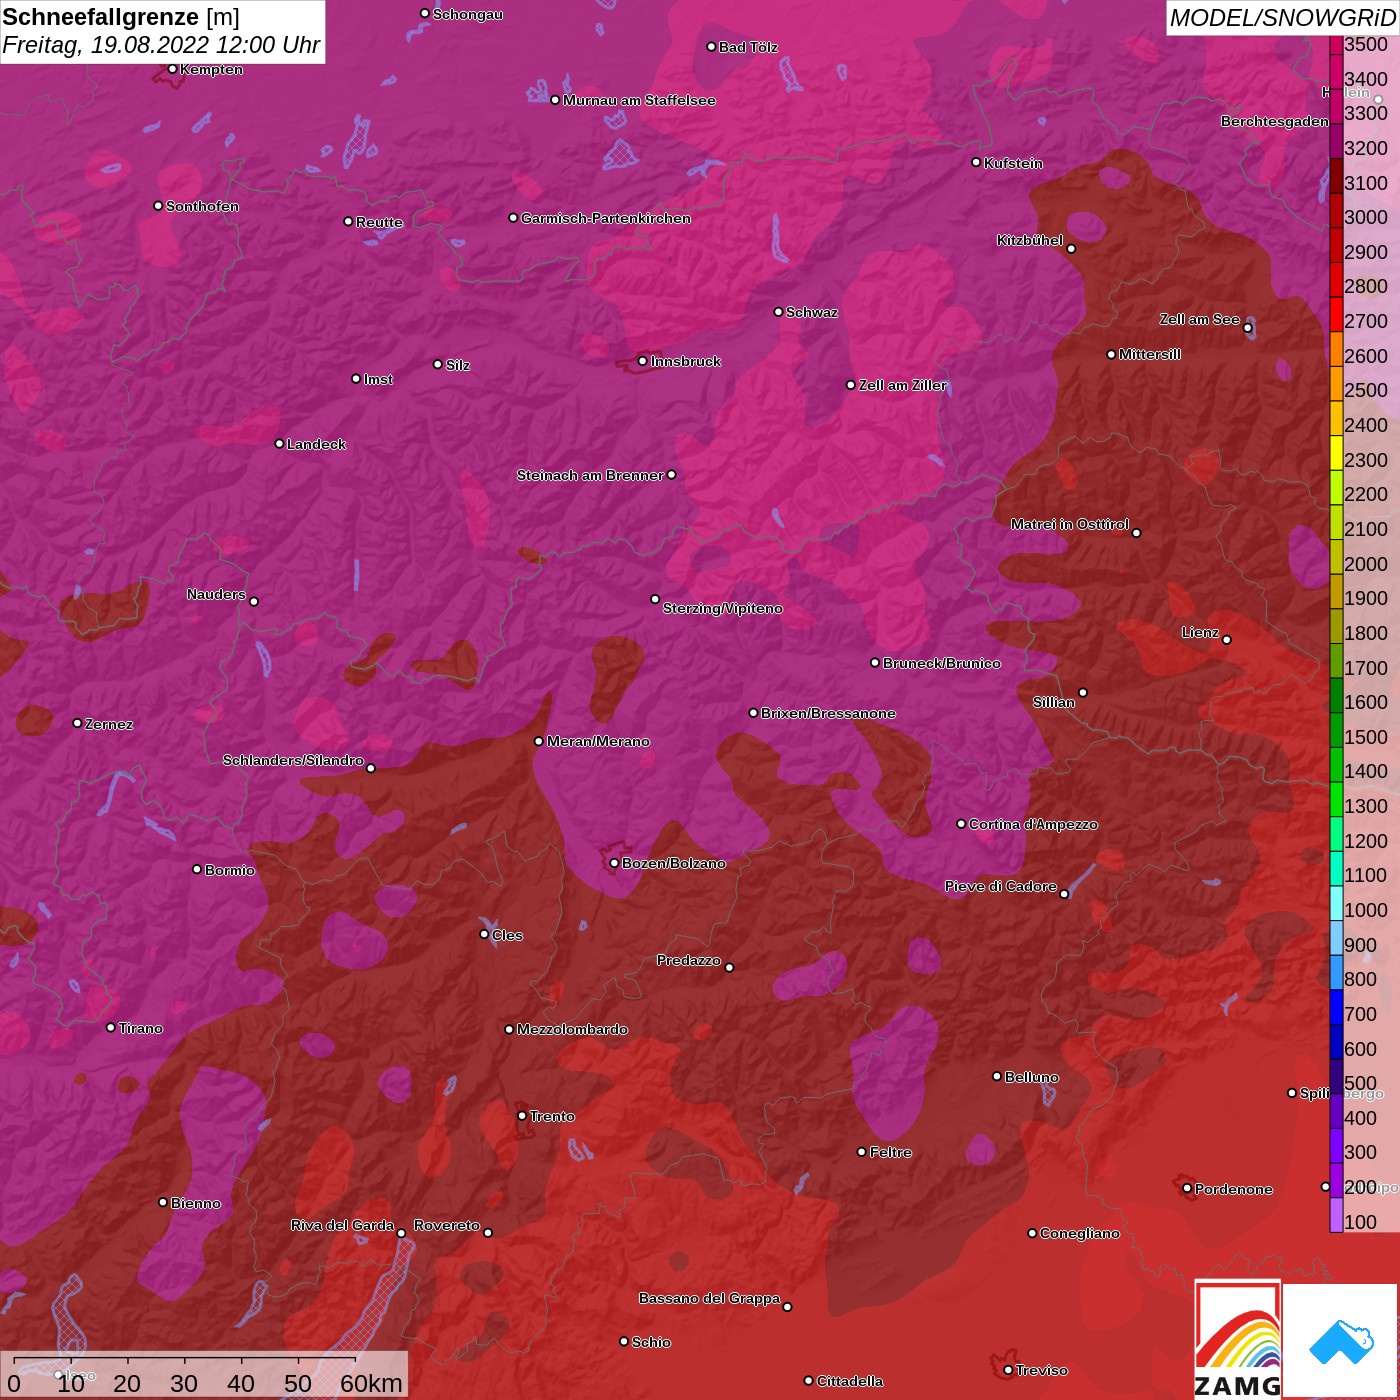Select the Pordenone city marker dot
Viewport: 1400px width, 1400px height.
point(1187,1188)
